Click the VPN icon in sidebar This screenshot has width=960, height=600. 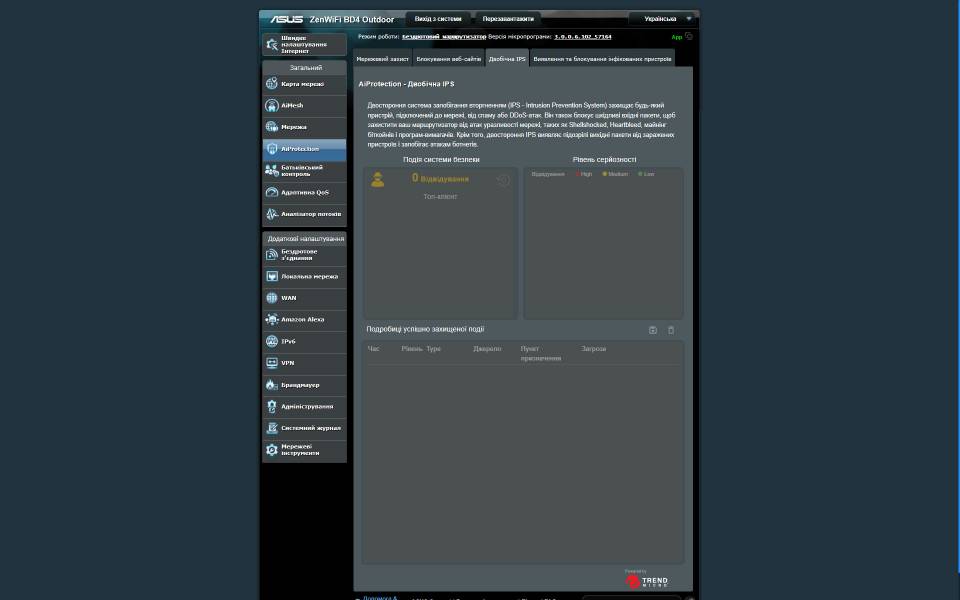[x=272, y=363]
